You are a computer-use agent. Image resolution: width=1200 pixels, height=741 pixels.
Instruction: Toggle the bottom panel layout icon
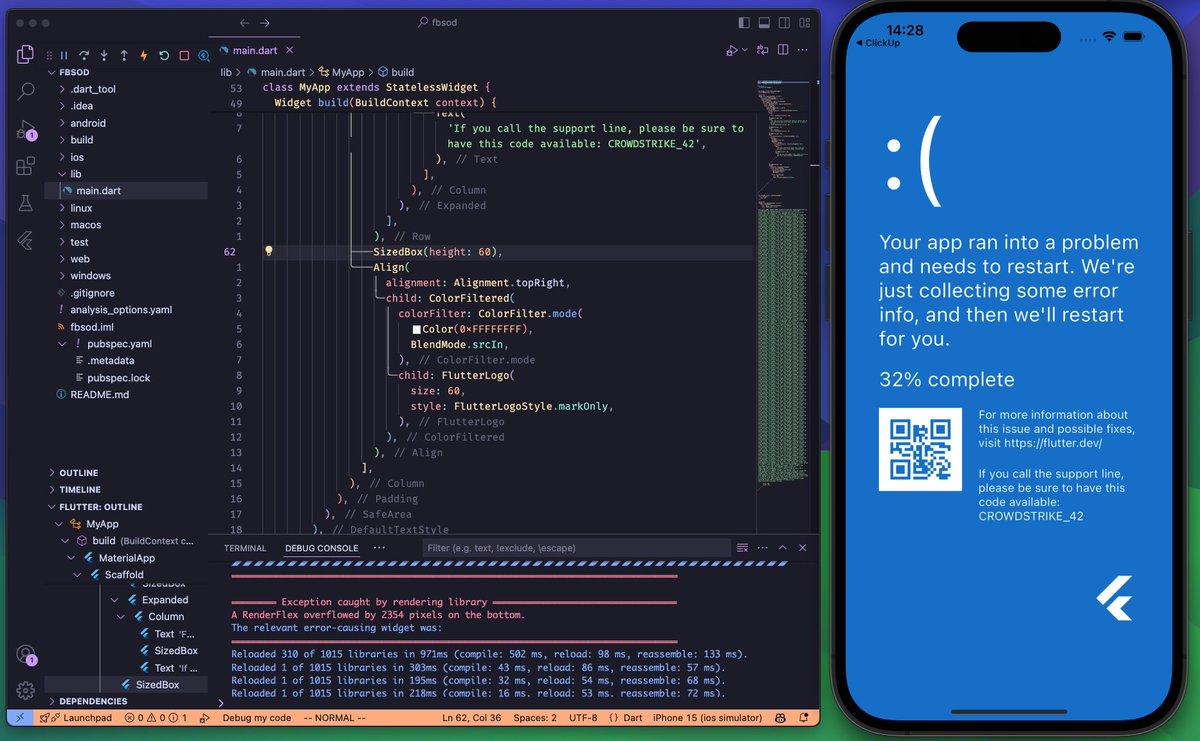(x=764, y=22)
